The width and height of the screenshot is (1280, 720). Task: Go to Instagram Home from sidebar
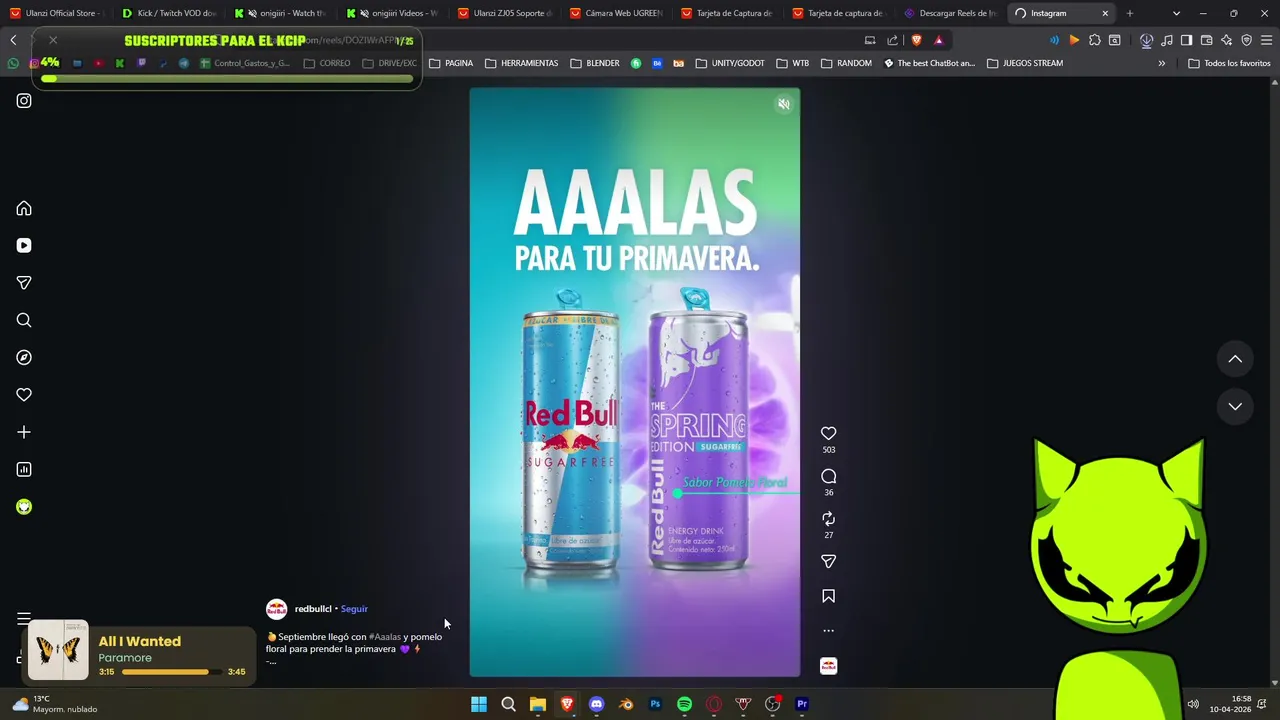(24, 208)
